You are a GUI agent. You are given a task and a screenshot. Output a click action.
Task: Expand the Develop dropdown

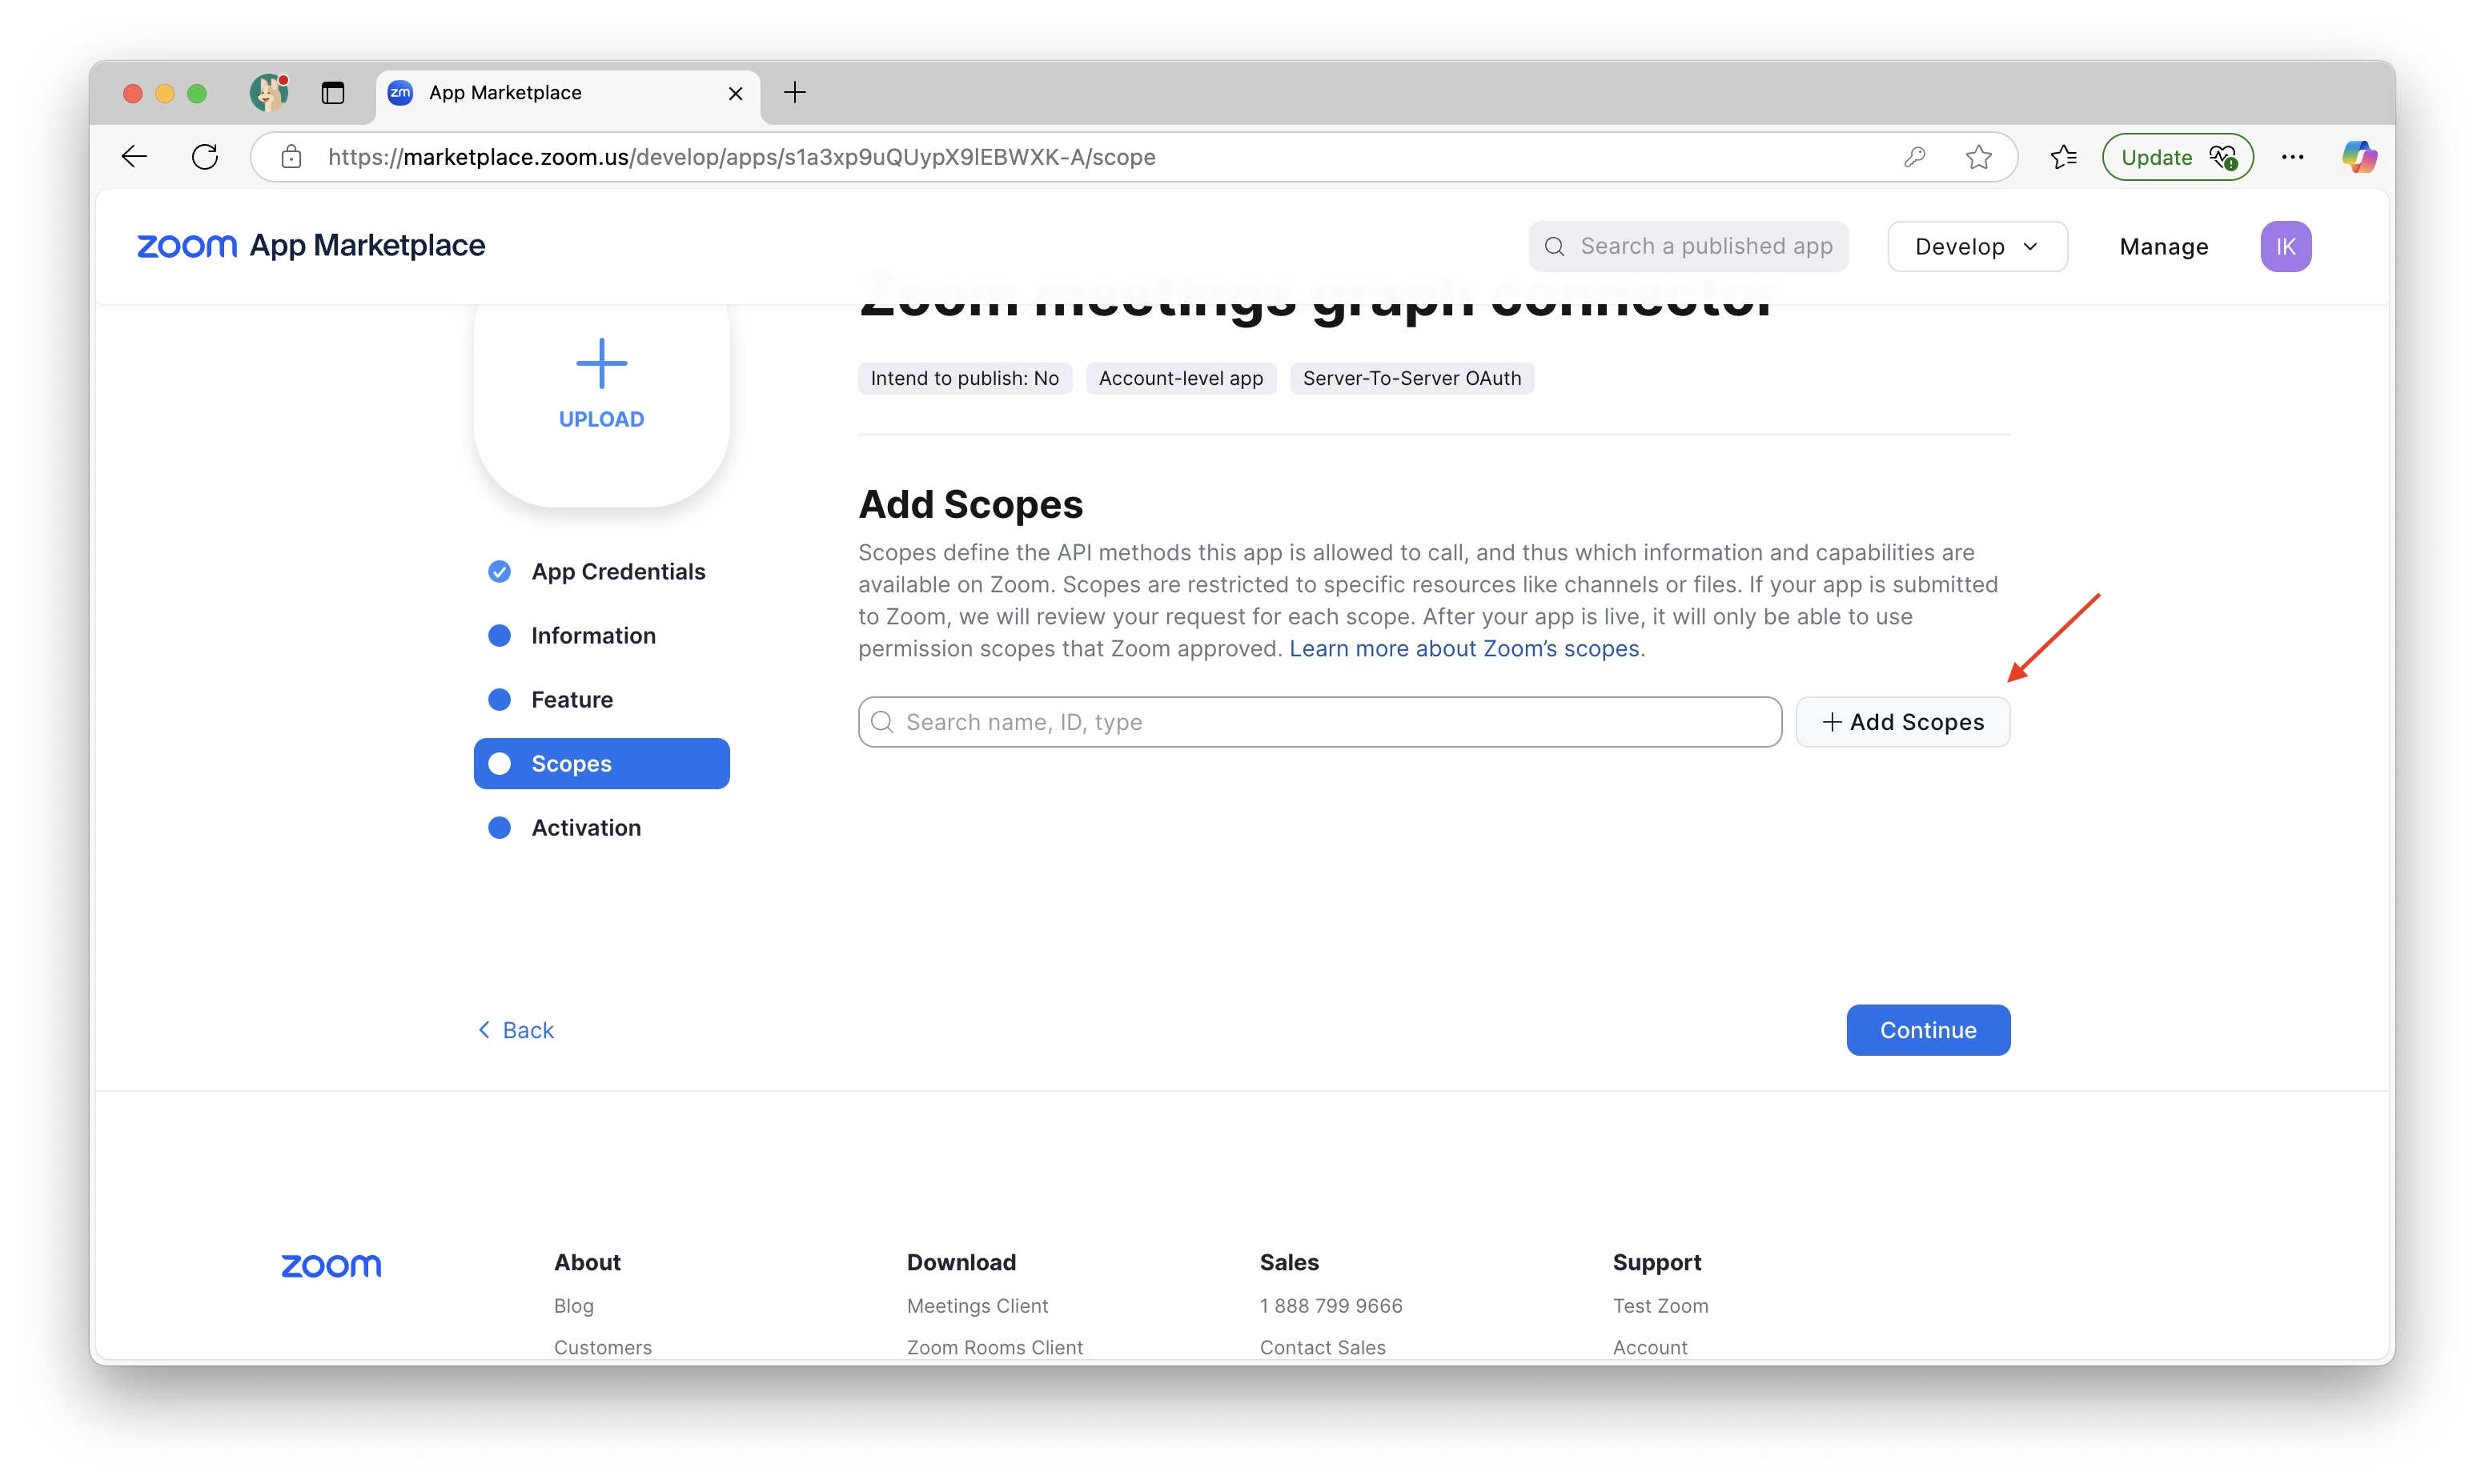[1977, 246]
